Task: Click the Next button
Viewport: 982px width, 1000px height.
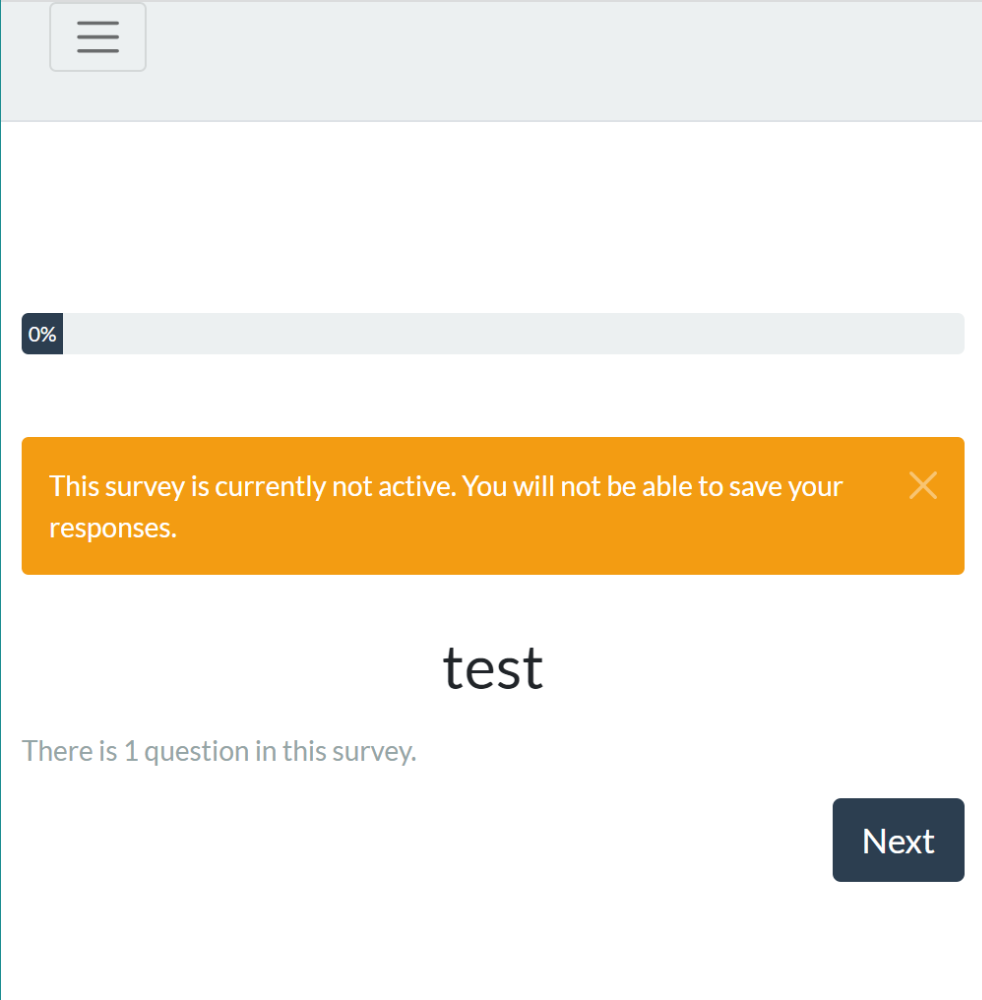Action: [897, 840]
